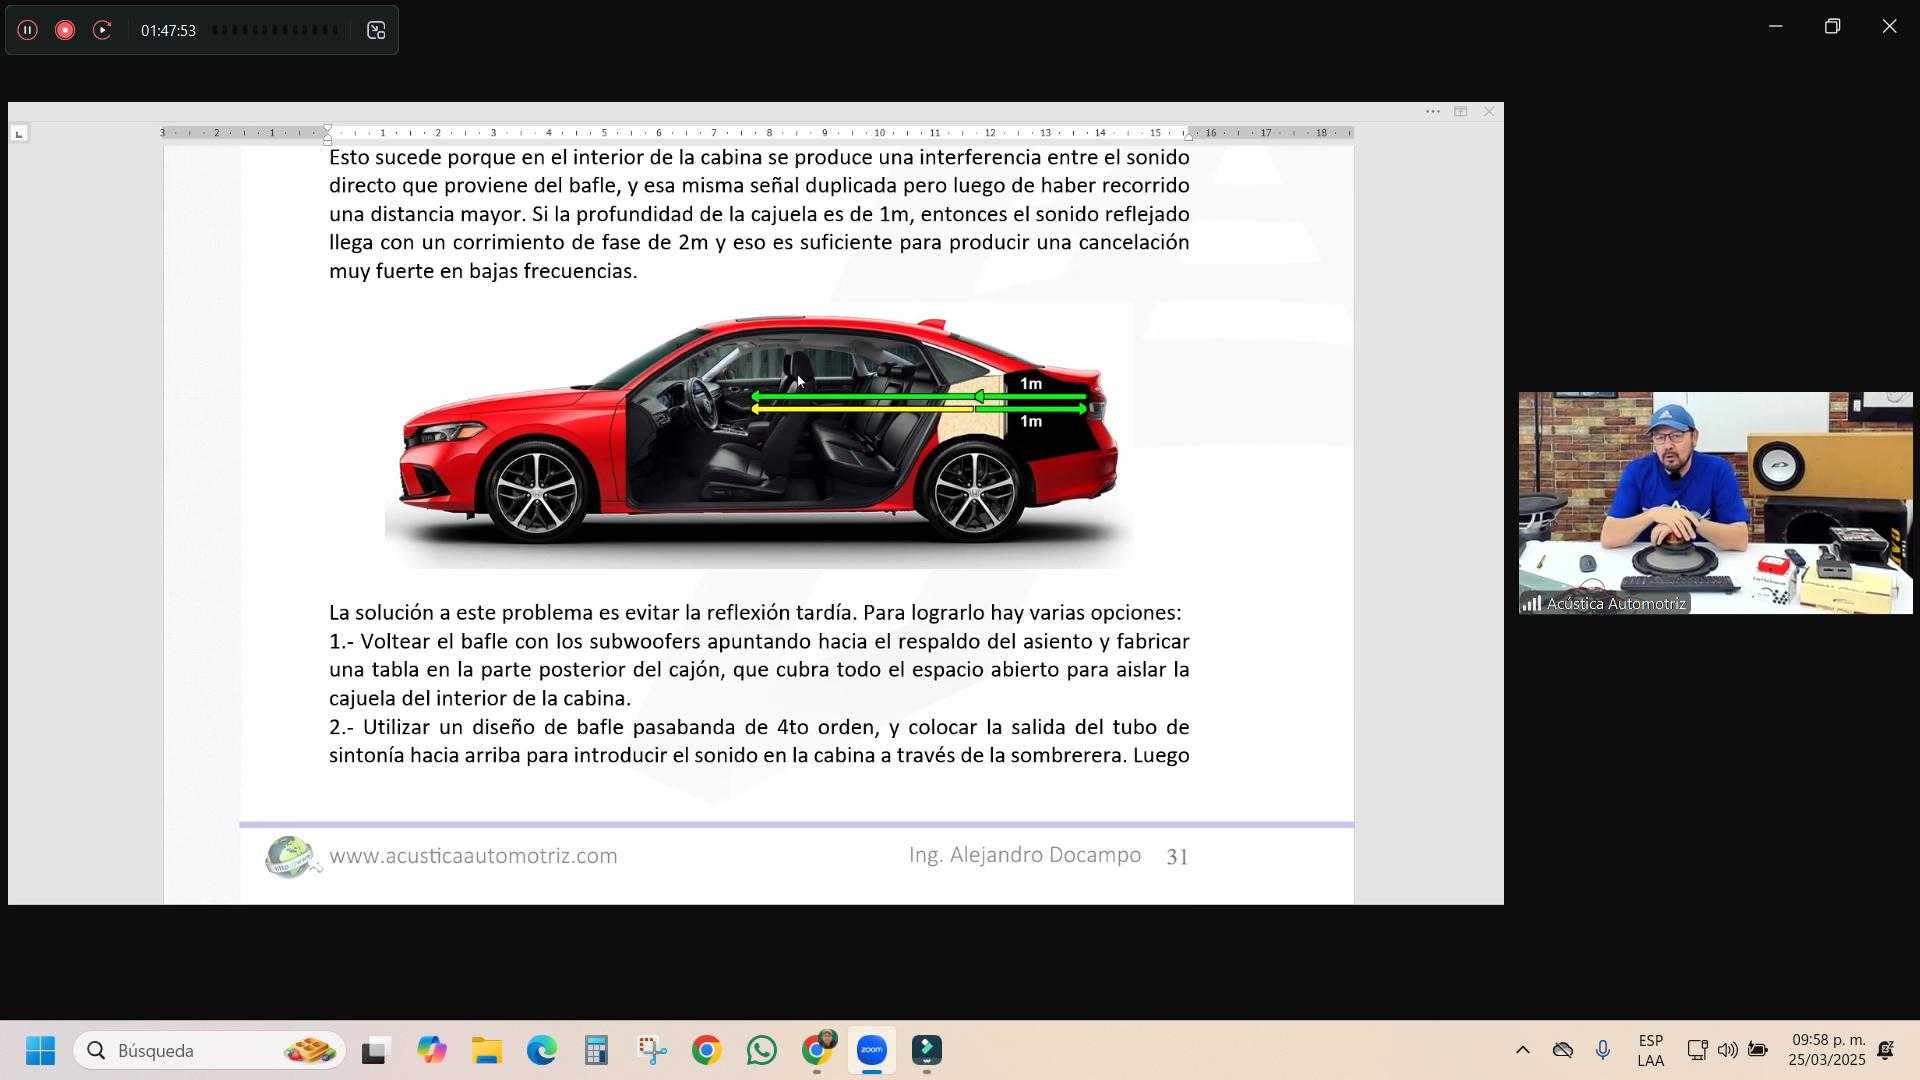Open the volume control in tray
This screenshot has height=1080, width=1920.
[x=1727, y=1051]
